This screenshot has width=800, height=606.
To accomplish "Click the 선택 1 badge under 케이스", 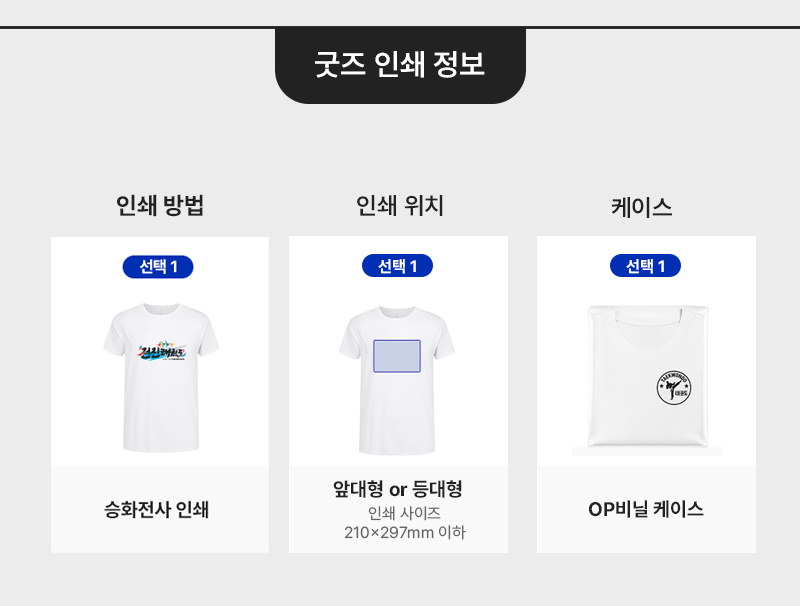I will (x=645, y=266).
